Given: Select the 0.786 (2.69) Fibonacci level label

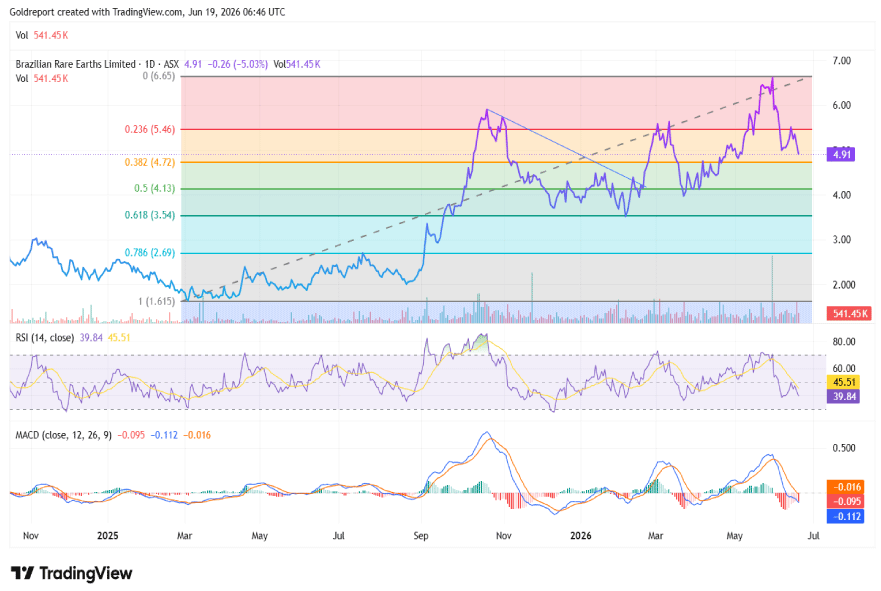Looking at the screenshot, I should coord(149,252).
